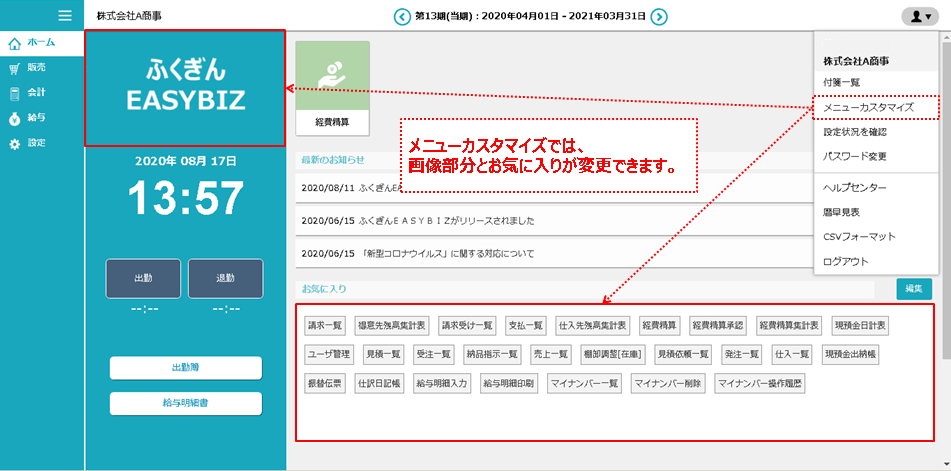Open the 会計 accounting menu
This screenshot has height=471, width=951.
point(42,93)
